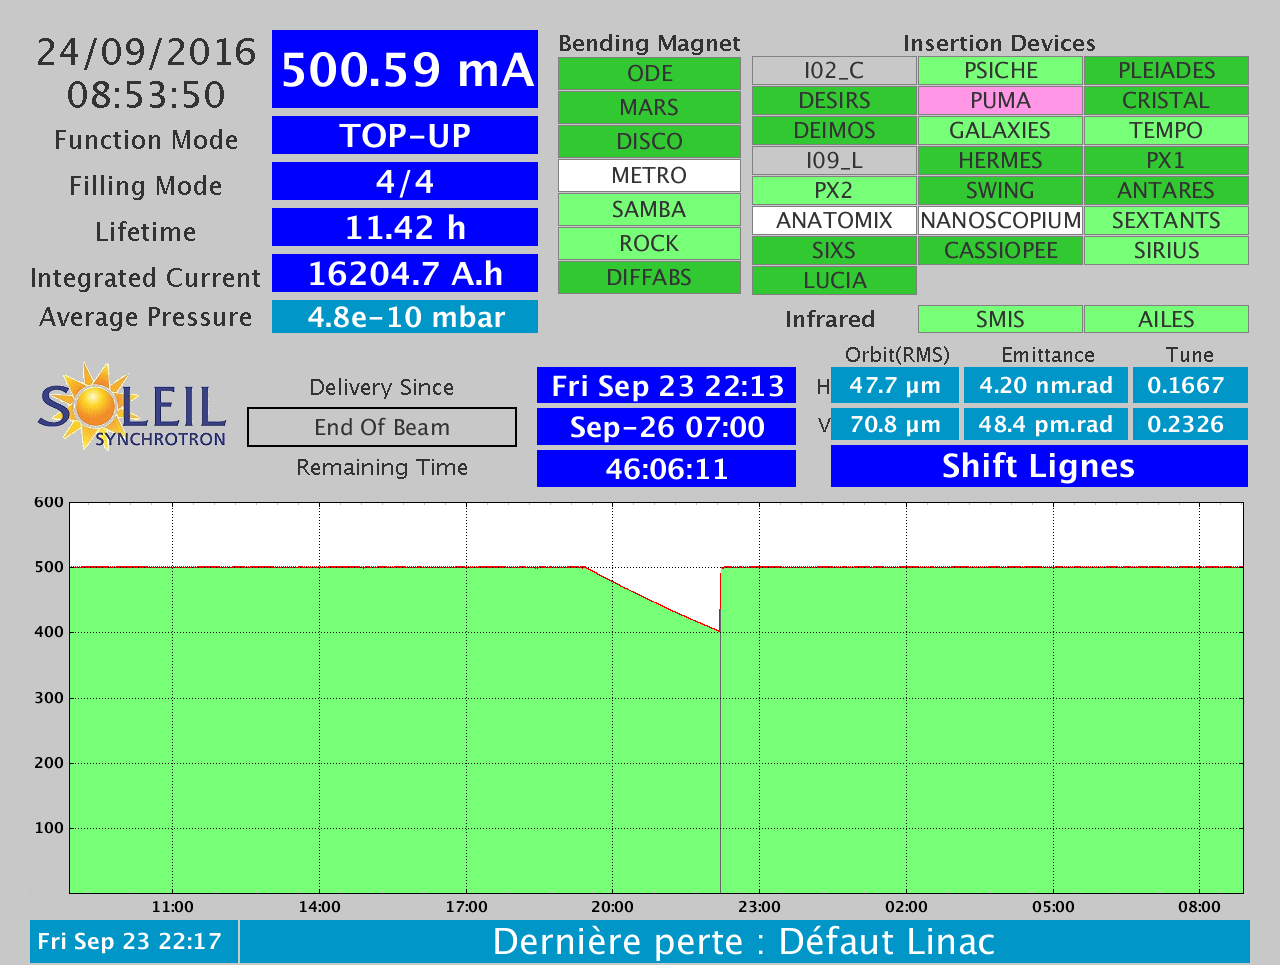1280x965 pixels.
Task: Click the SWING beamline box
Action: 1000,191
